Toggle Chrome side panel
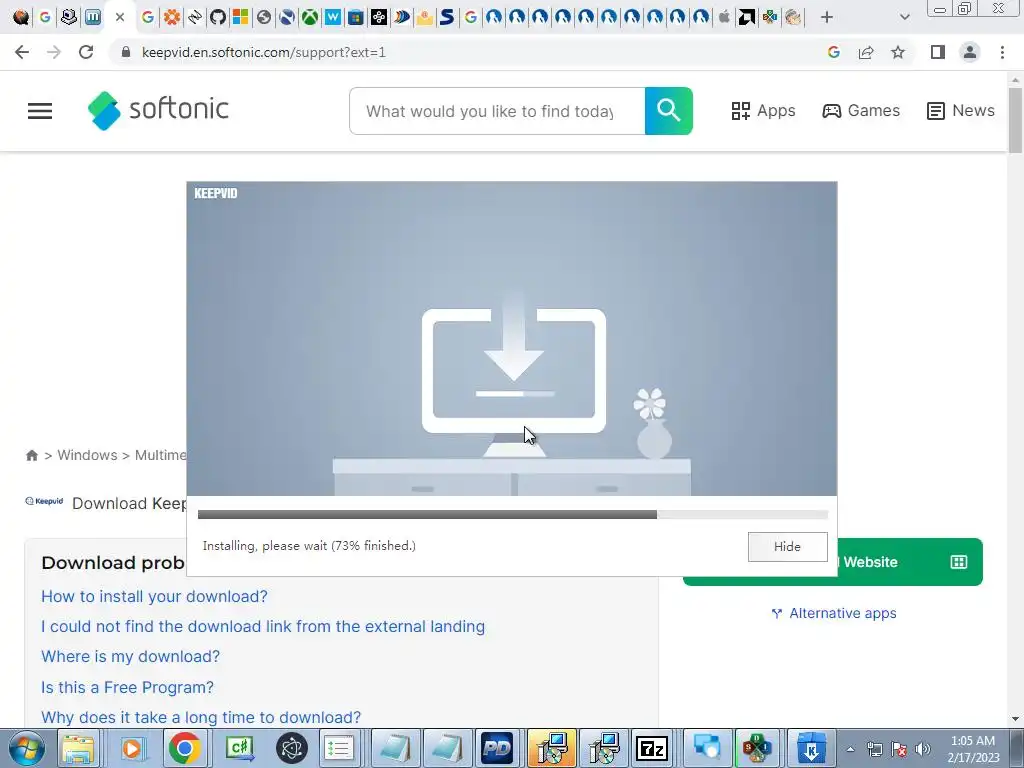 tap(938, 52)
